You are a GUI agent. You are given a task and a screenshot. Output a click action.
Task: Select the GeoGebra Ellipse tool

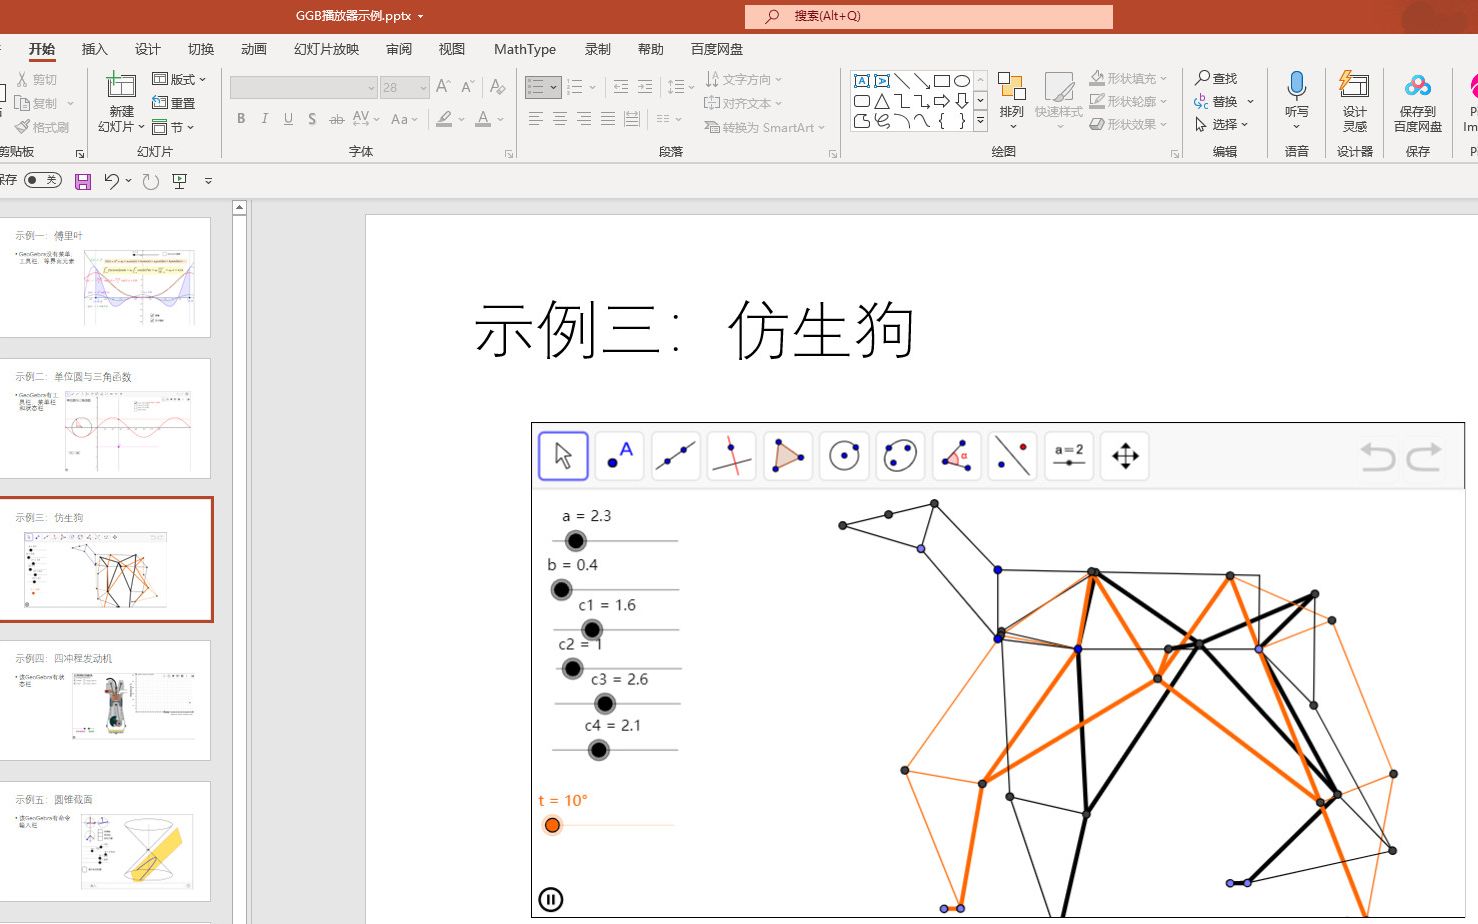pos(900,456)
